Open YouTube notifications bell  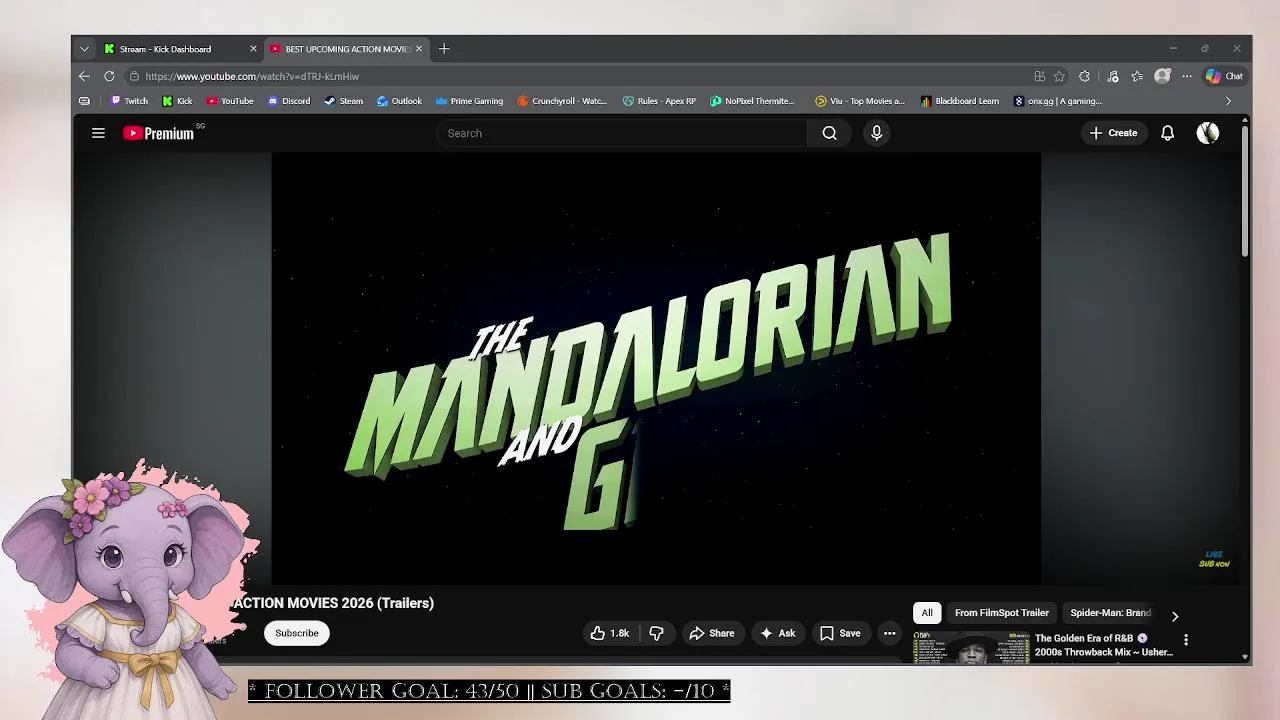click(x=1167, y=133)
